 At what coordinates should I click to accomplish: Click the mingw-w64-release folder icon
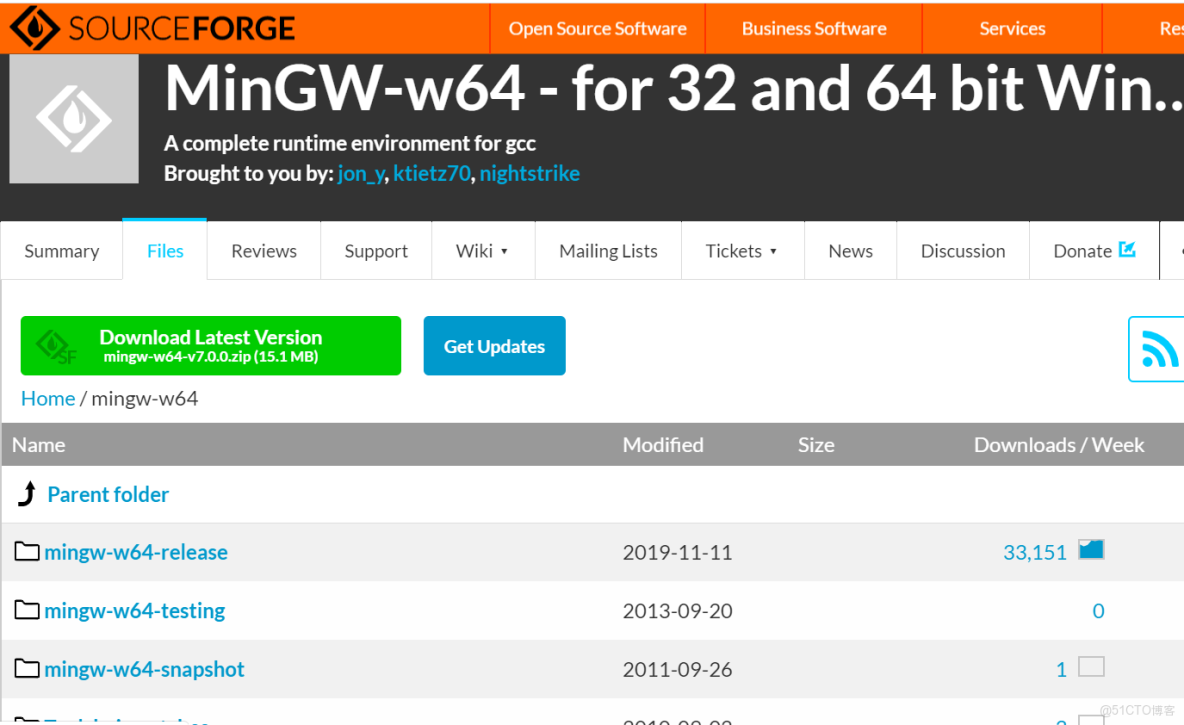[x=27, y=552]
